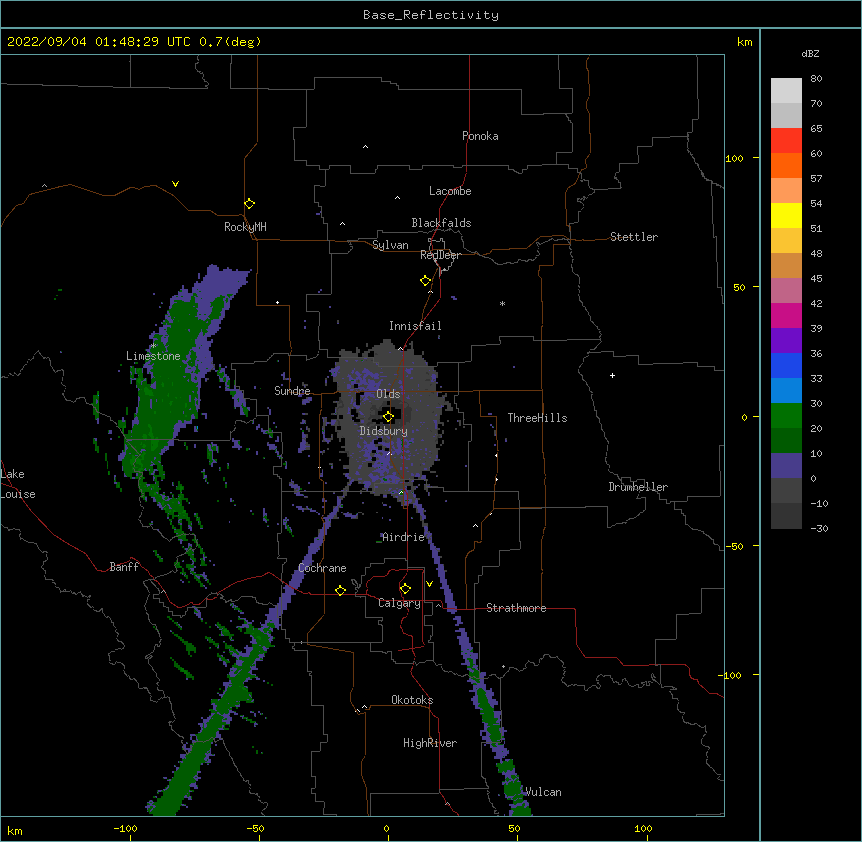862x842 pixels.
Task: Click the blue swatch at 36 dBZ
Action: [x=786, y=365]
